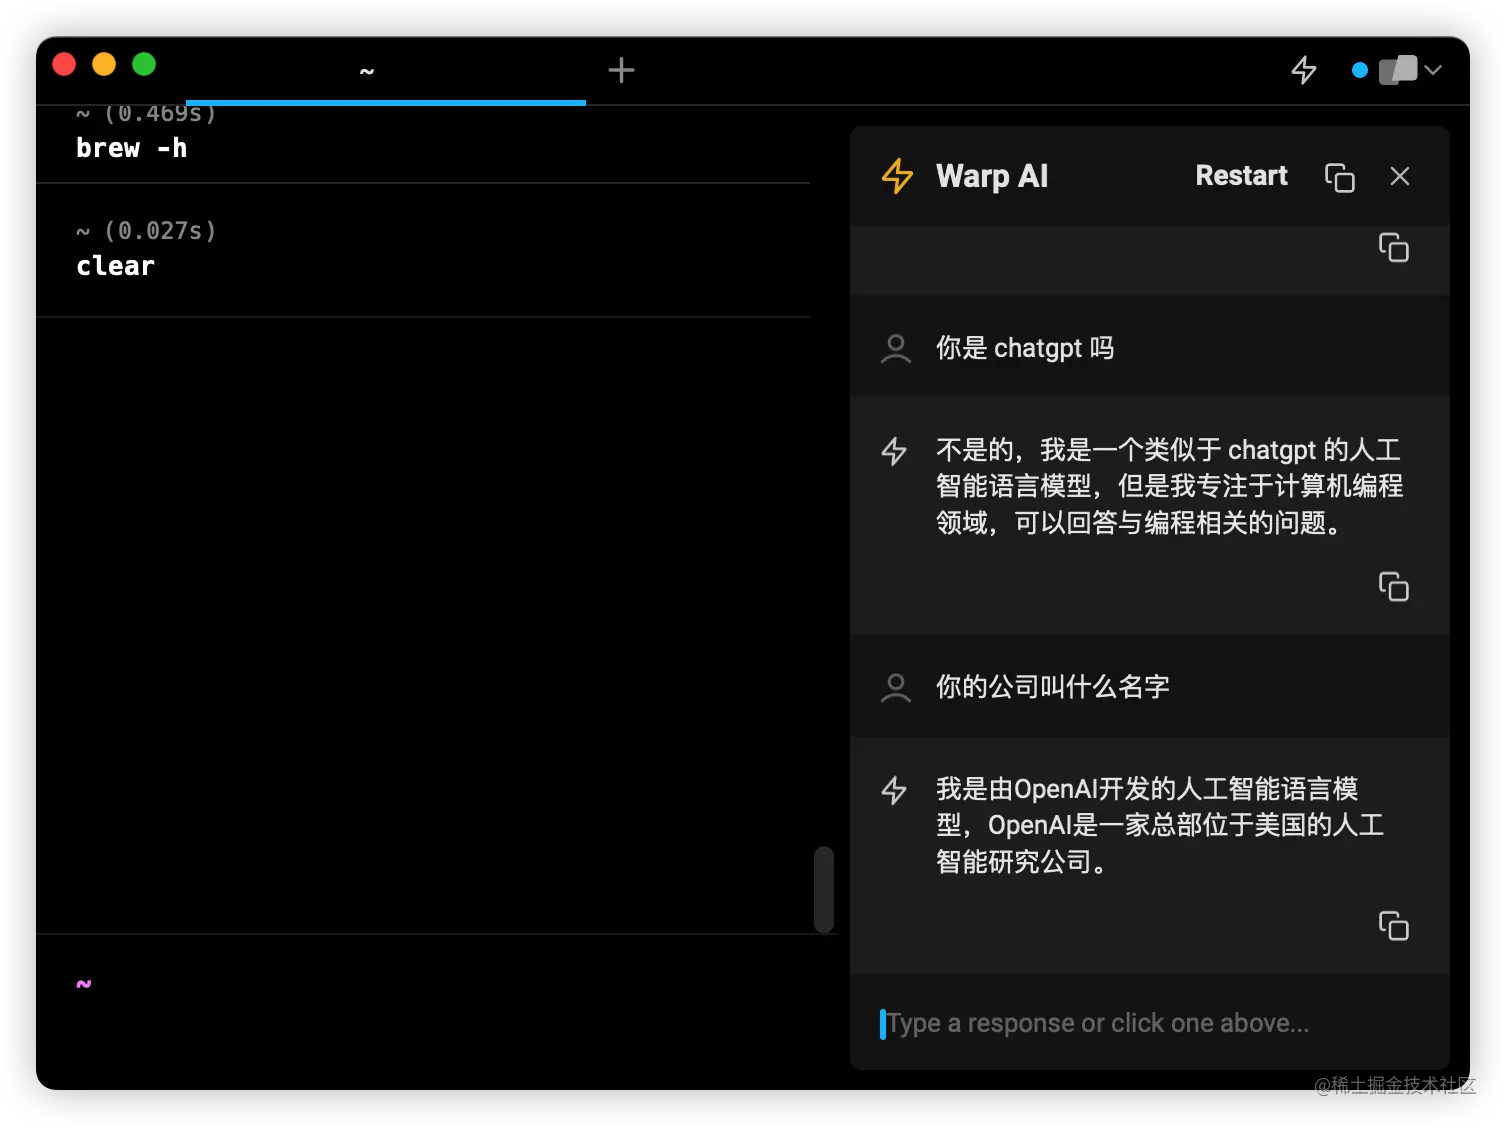The height and width of the screenshot is (1126, 1506).
Task: Click the question '你是 chatgpt 吗'
Action: click(x=1025, y=348)
